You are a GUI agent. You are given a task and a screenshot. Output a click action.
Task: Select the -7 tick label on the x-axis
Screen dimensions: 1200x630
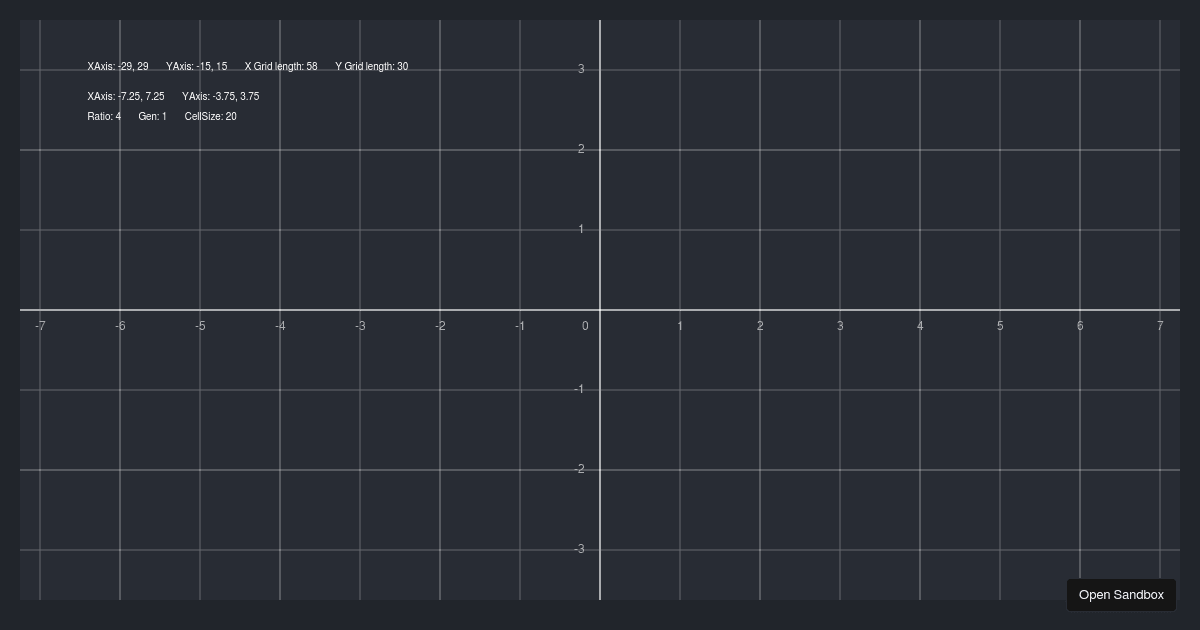40,326
